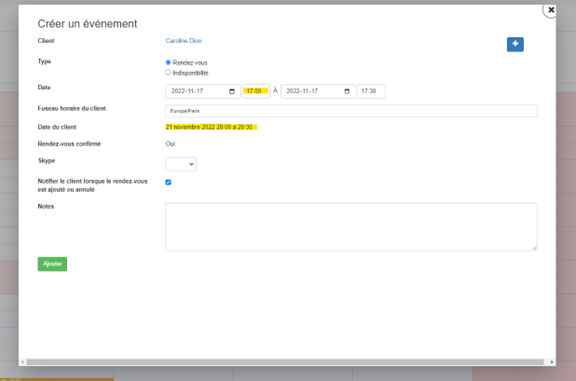Click the Rendez-vous confirmé value Oui
Image resolution: width=576 pixels, height=381 pixels.
coord(170,144)
